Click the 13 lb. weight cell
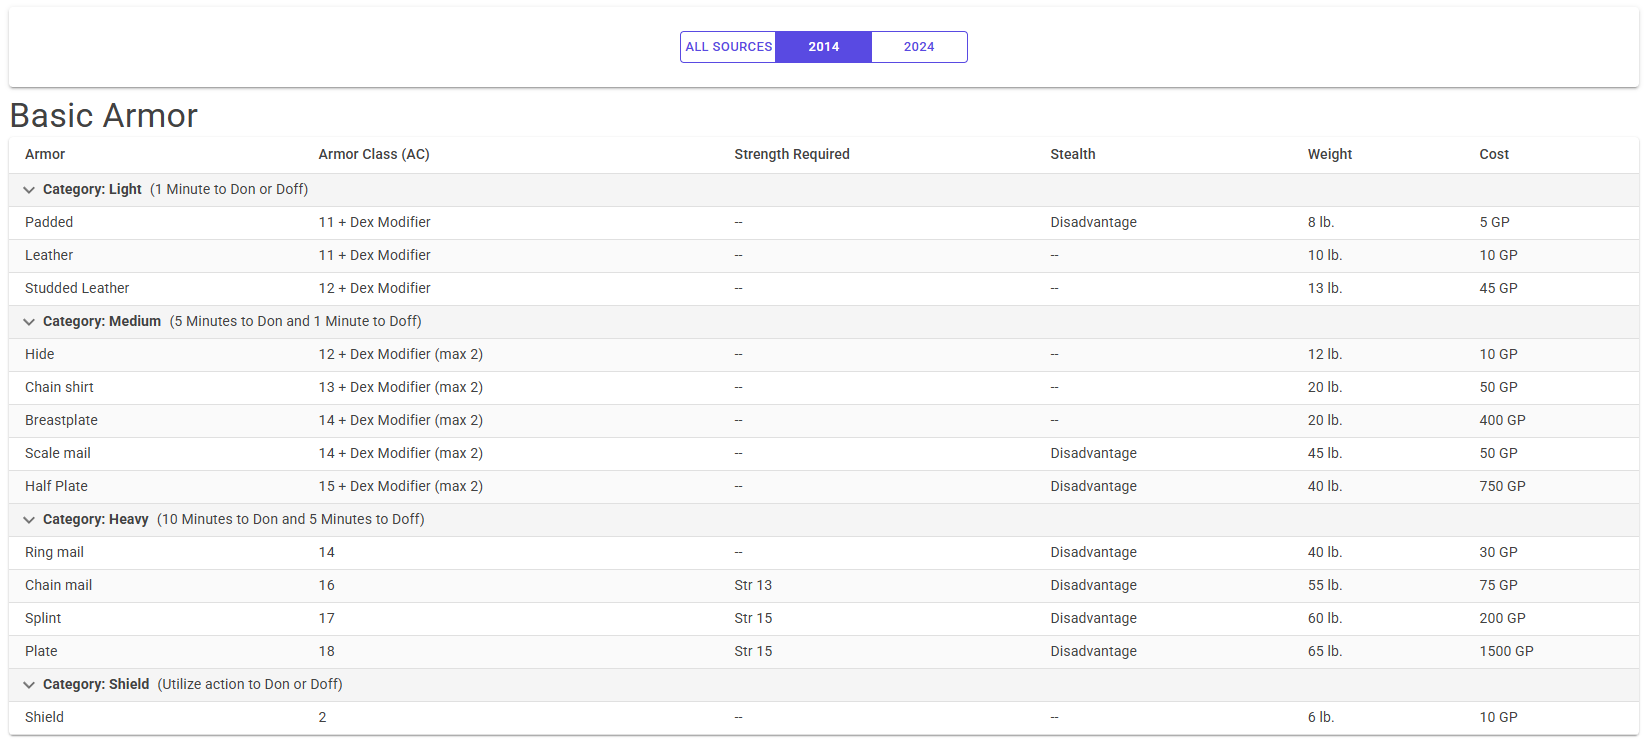 point(1325,288)
